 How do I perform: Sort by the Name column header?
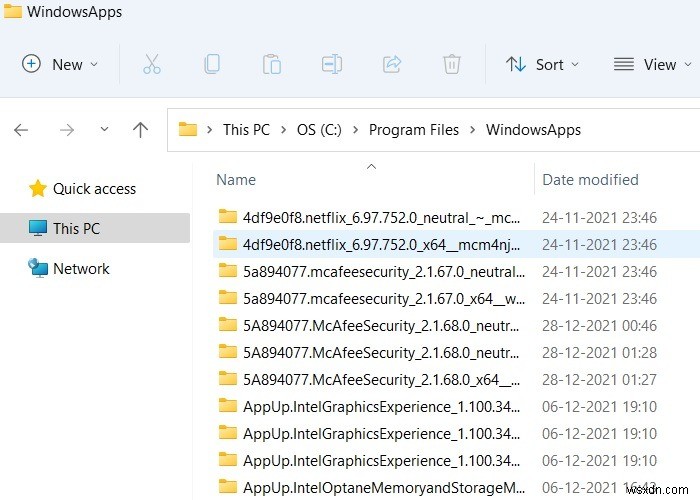point(236,179)
